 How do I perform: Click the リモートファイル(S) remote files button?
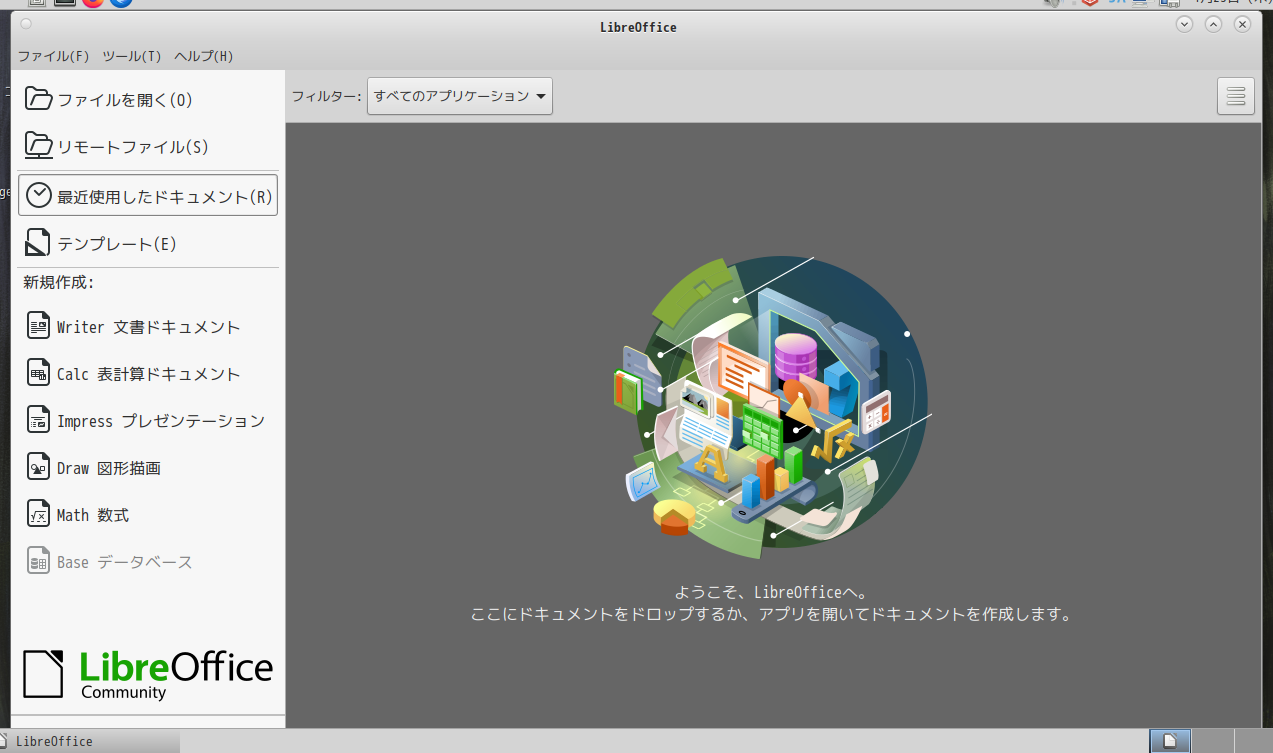pos(148,146)
